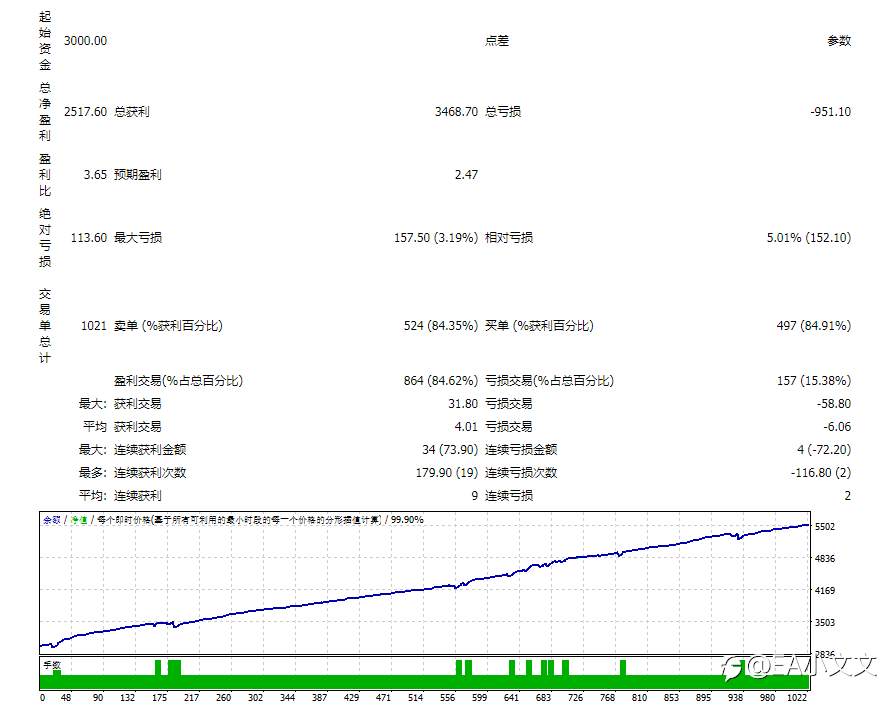Click the 手数 lots label in volume chart

[52, 665]
